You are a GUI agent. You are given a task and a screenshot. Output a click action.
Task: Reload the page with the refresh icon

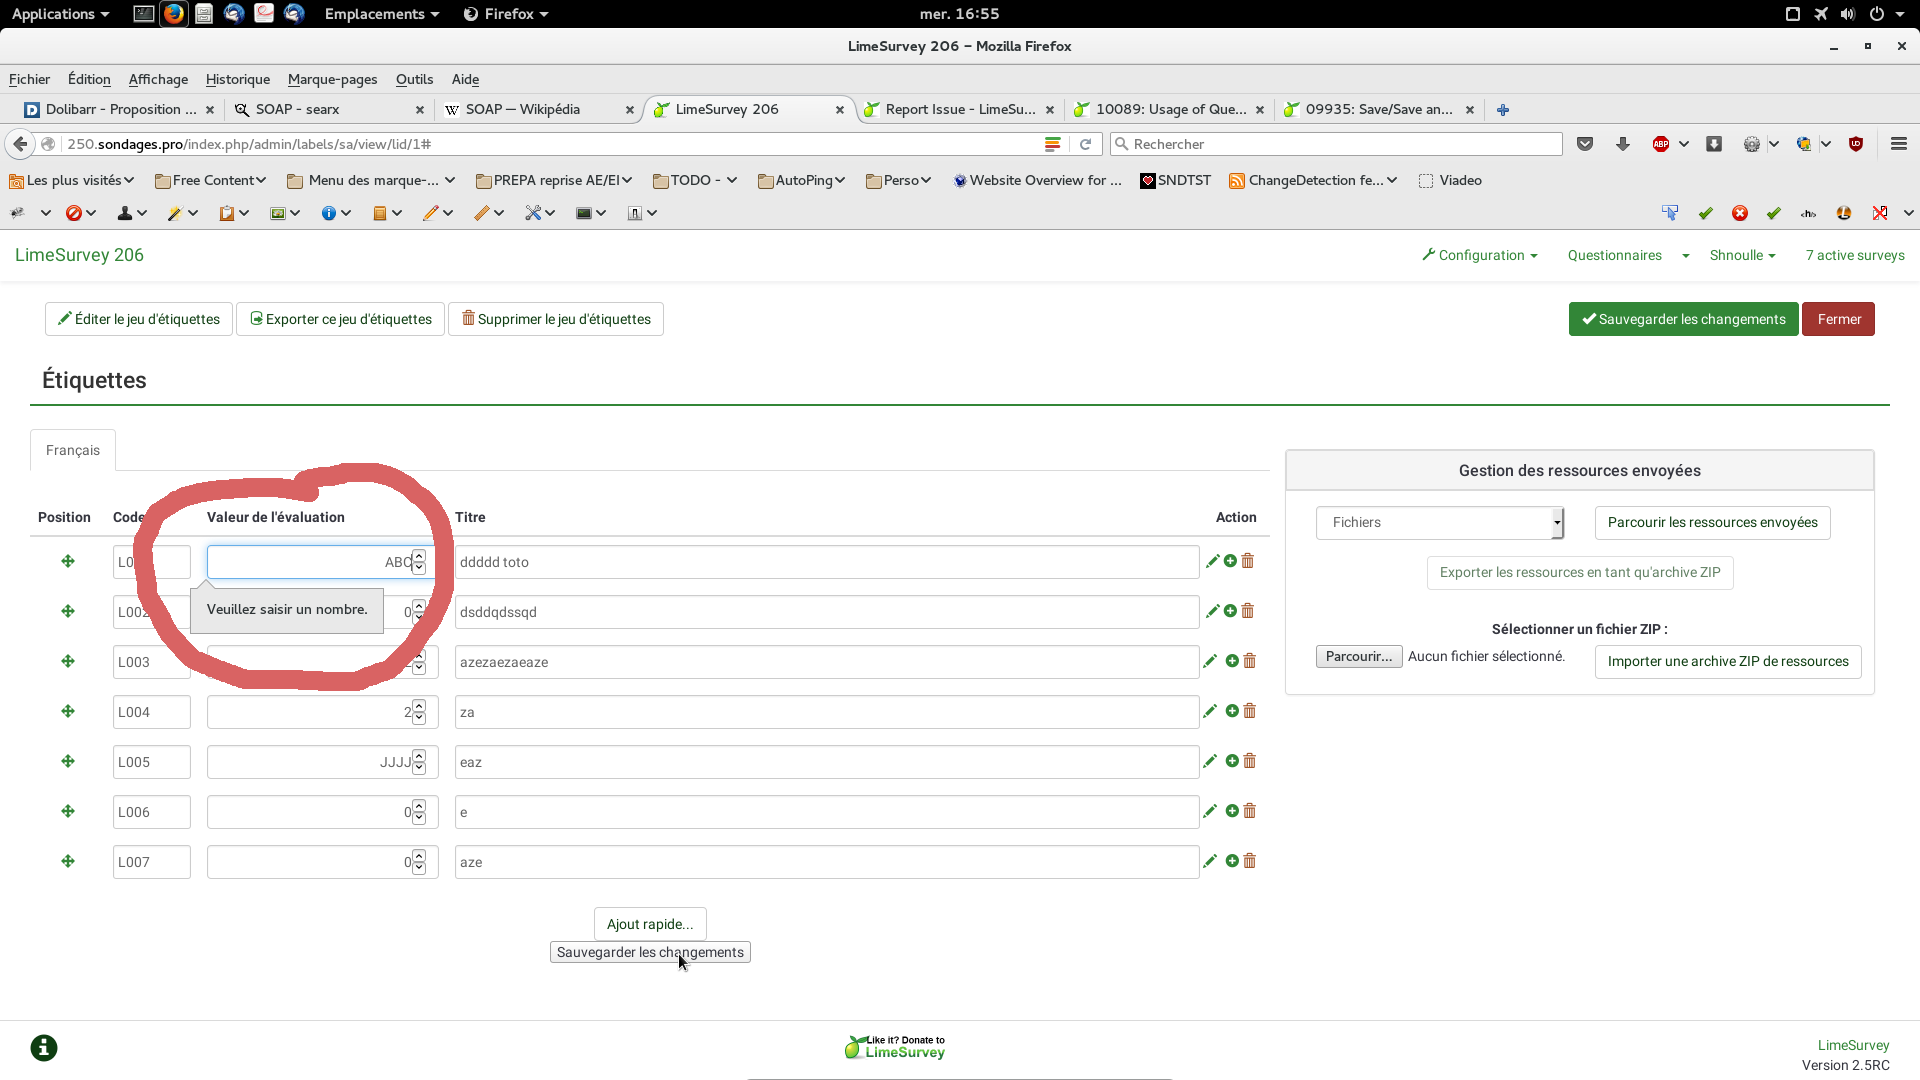[x=1085, y=144]
